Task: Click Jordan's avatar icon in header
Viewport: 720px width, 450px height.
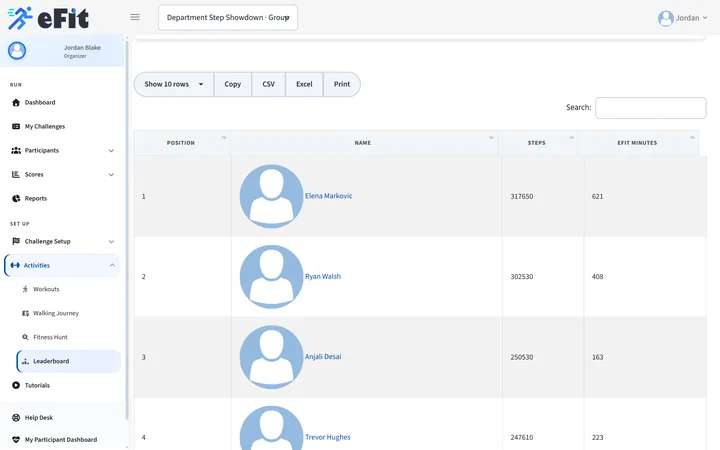Action: point(665,18)
